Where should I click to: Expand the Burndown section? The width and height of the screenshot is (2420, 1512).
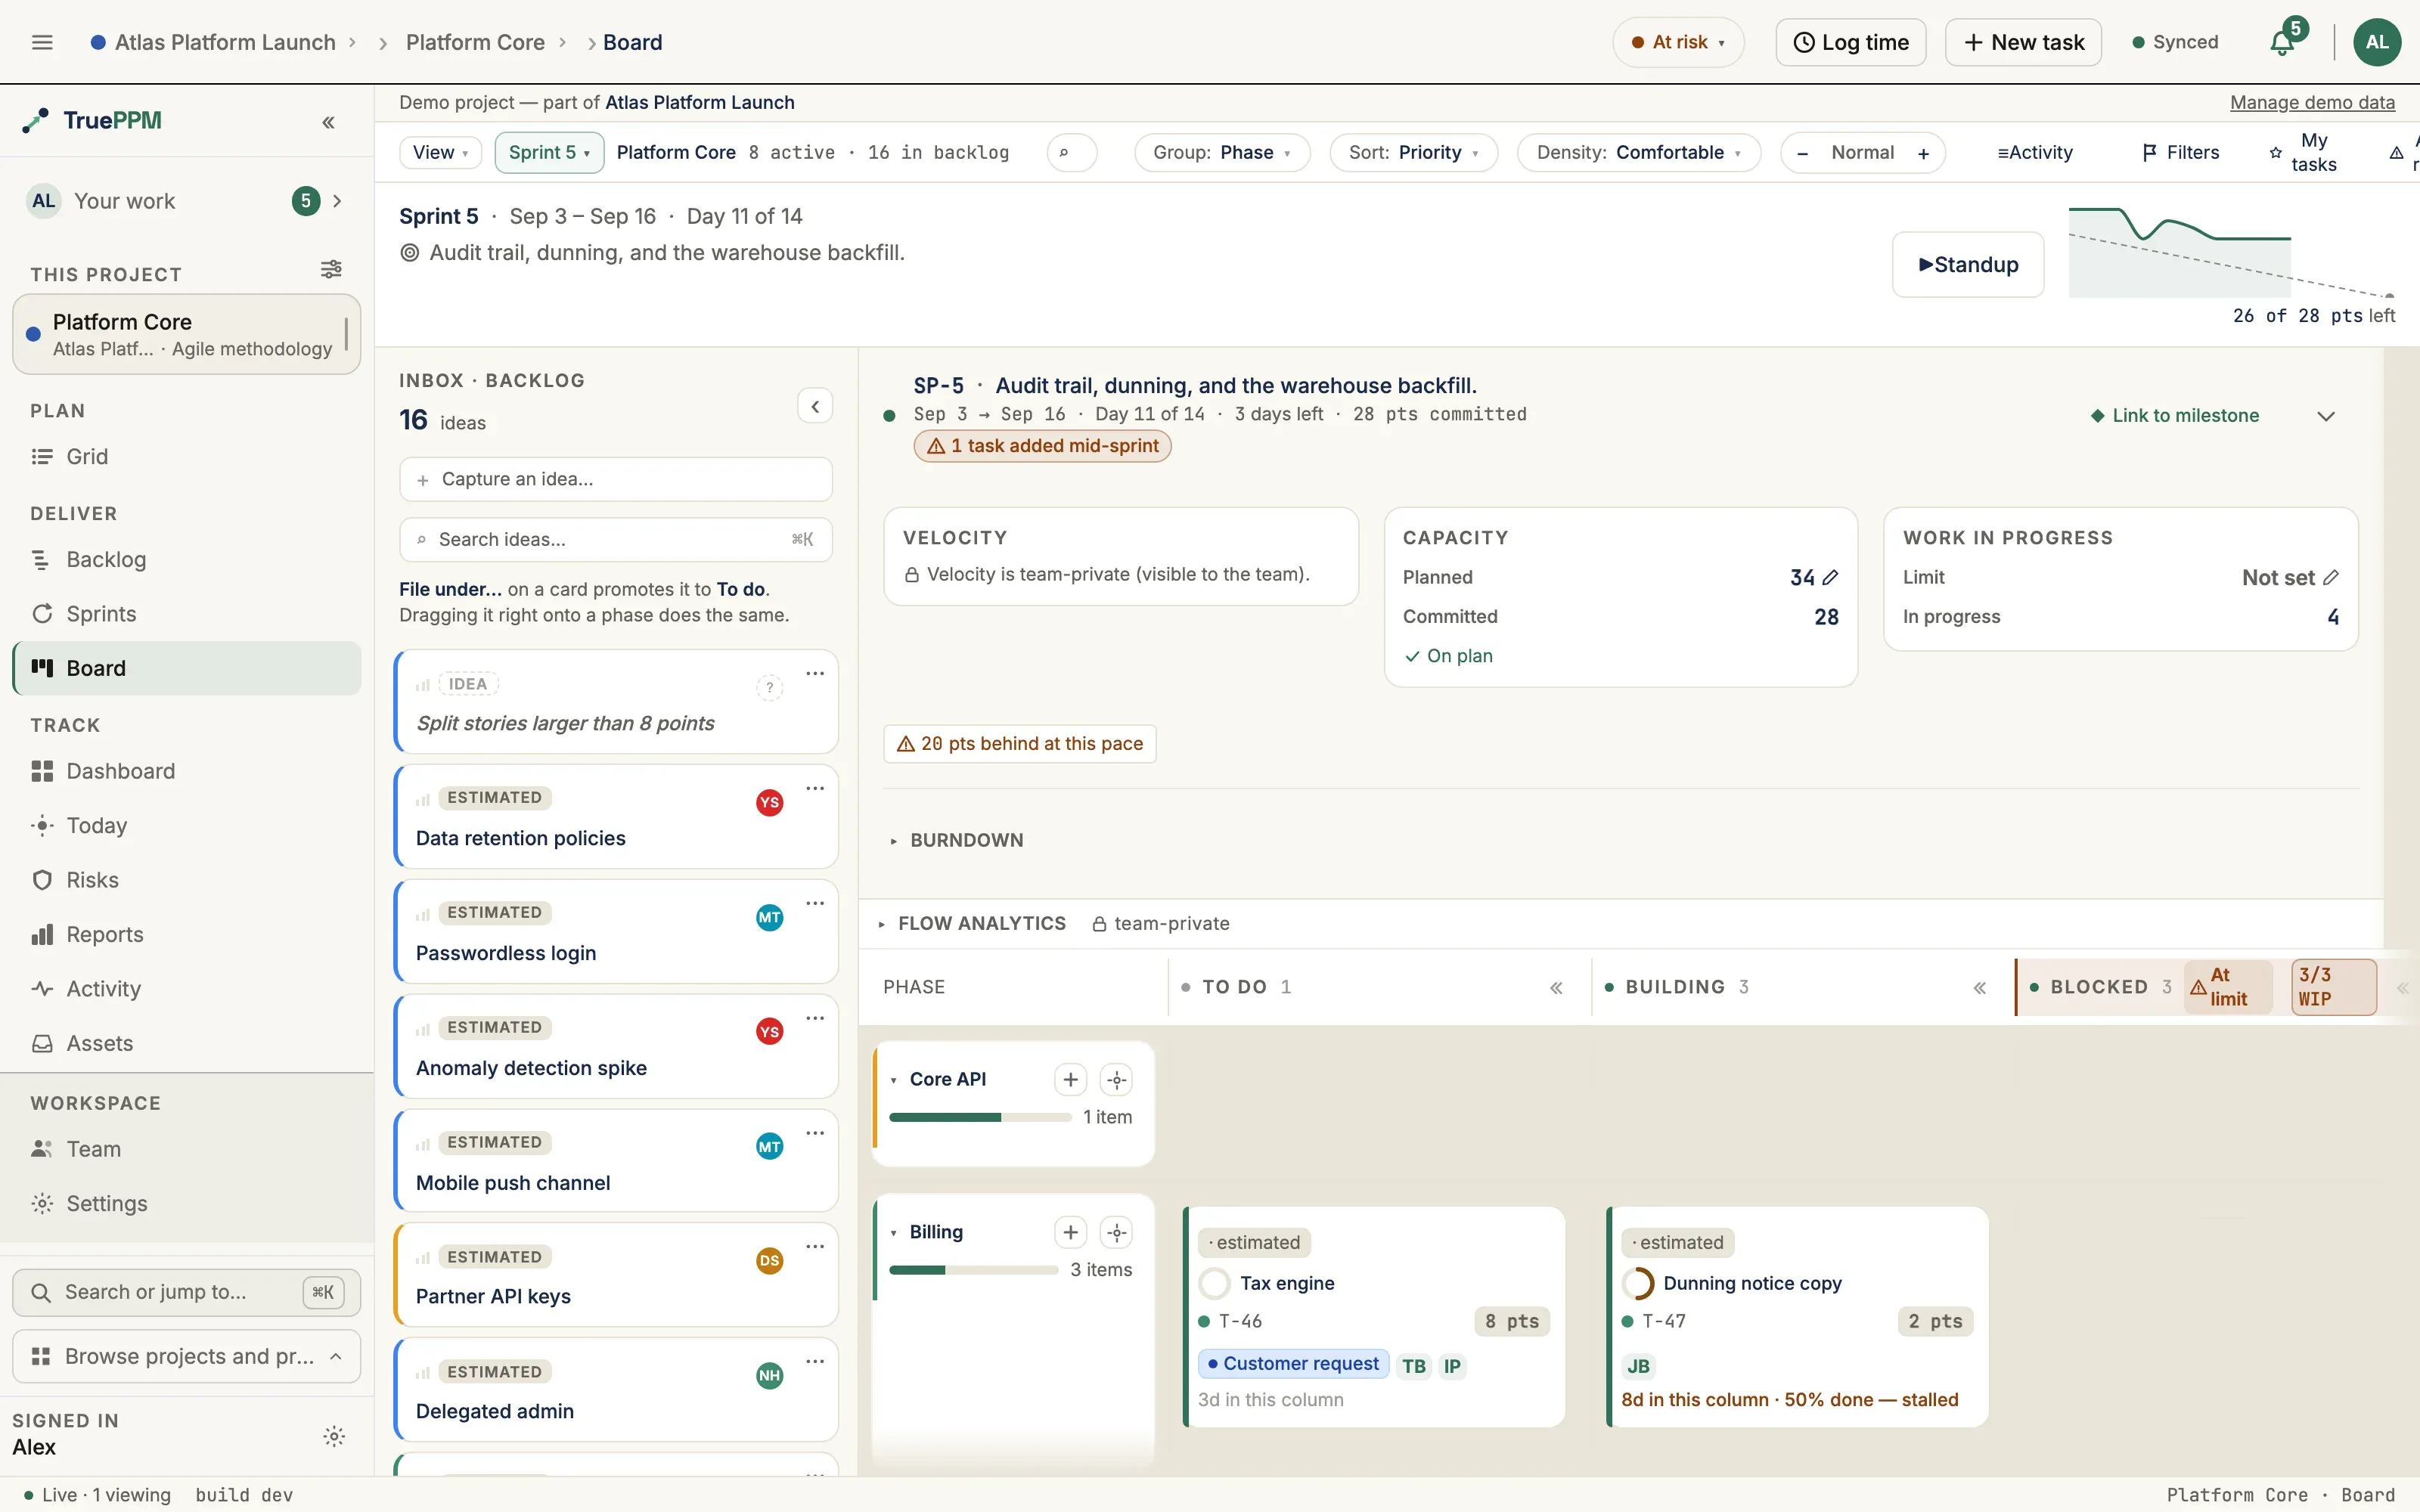(x=957, y=840)
